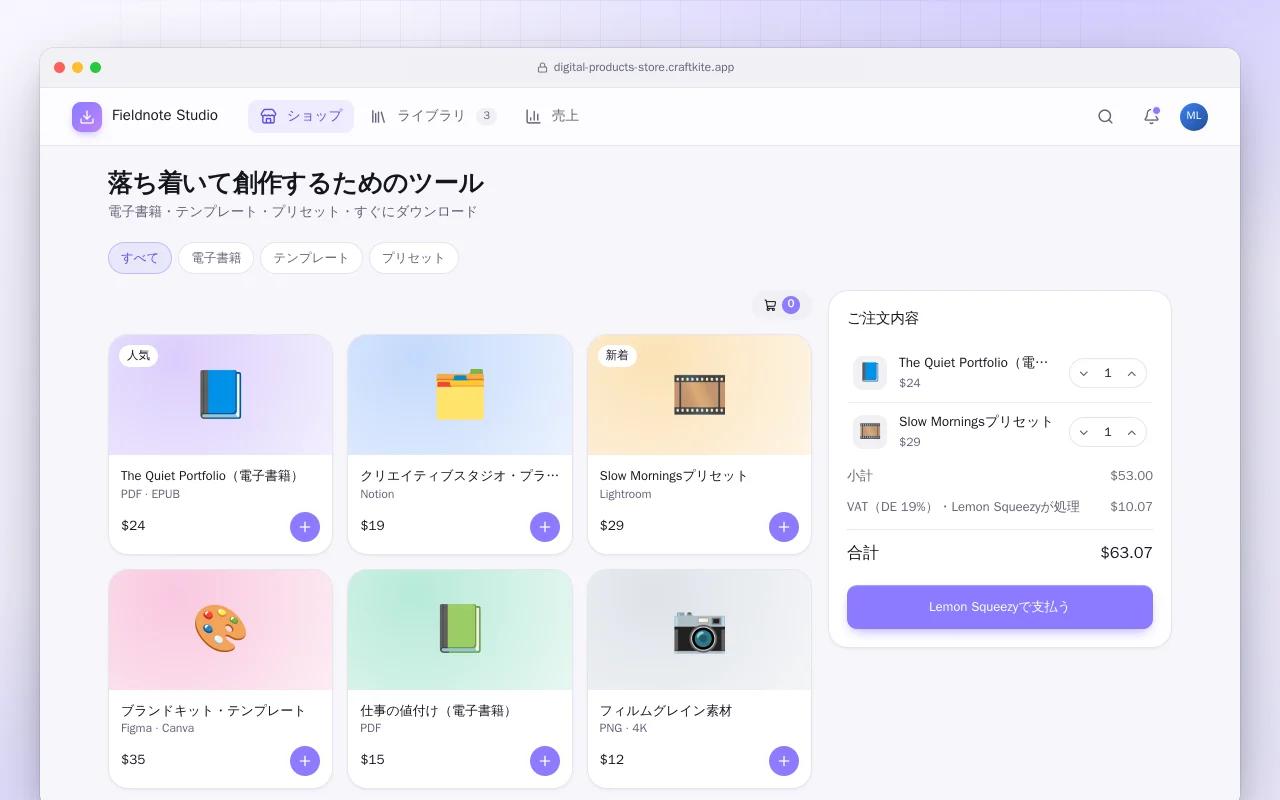
Task: Click the 人気 badge
Action: [x=138, y=356]
